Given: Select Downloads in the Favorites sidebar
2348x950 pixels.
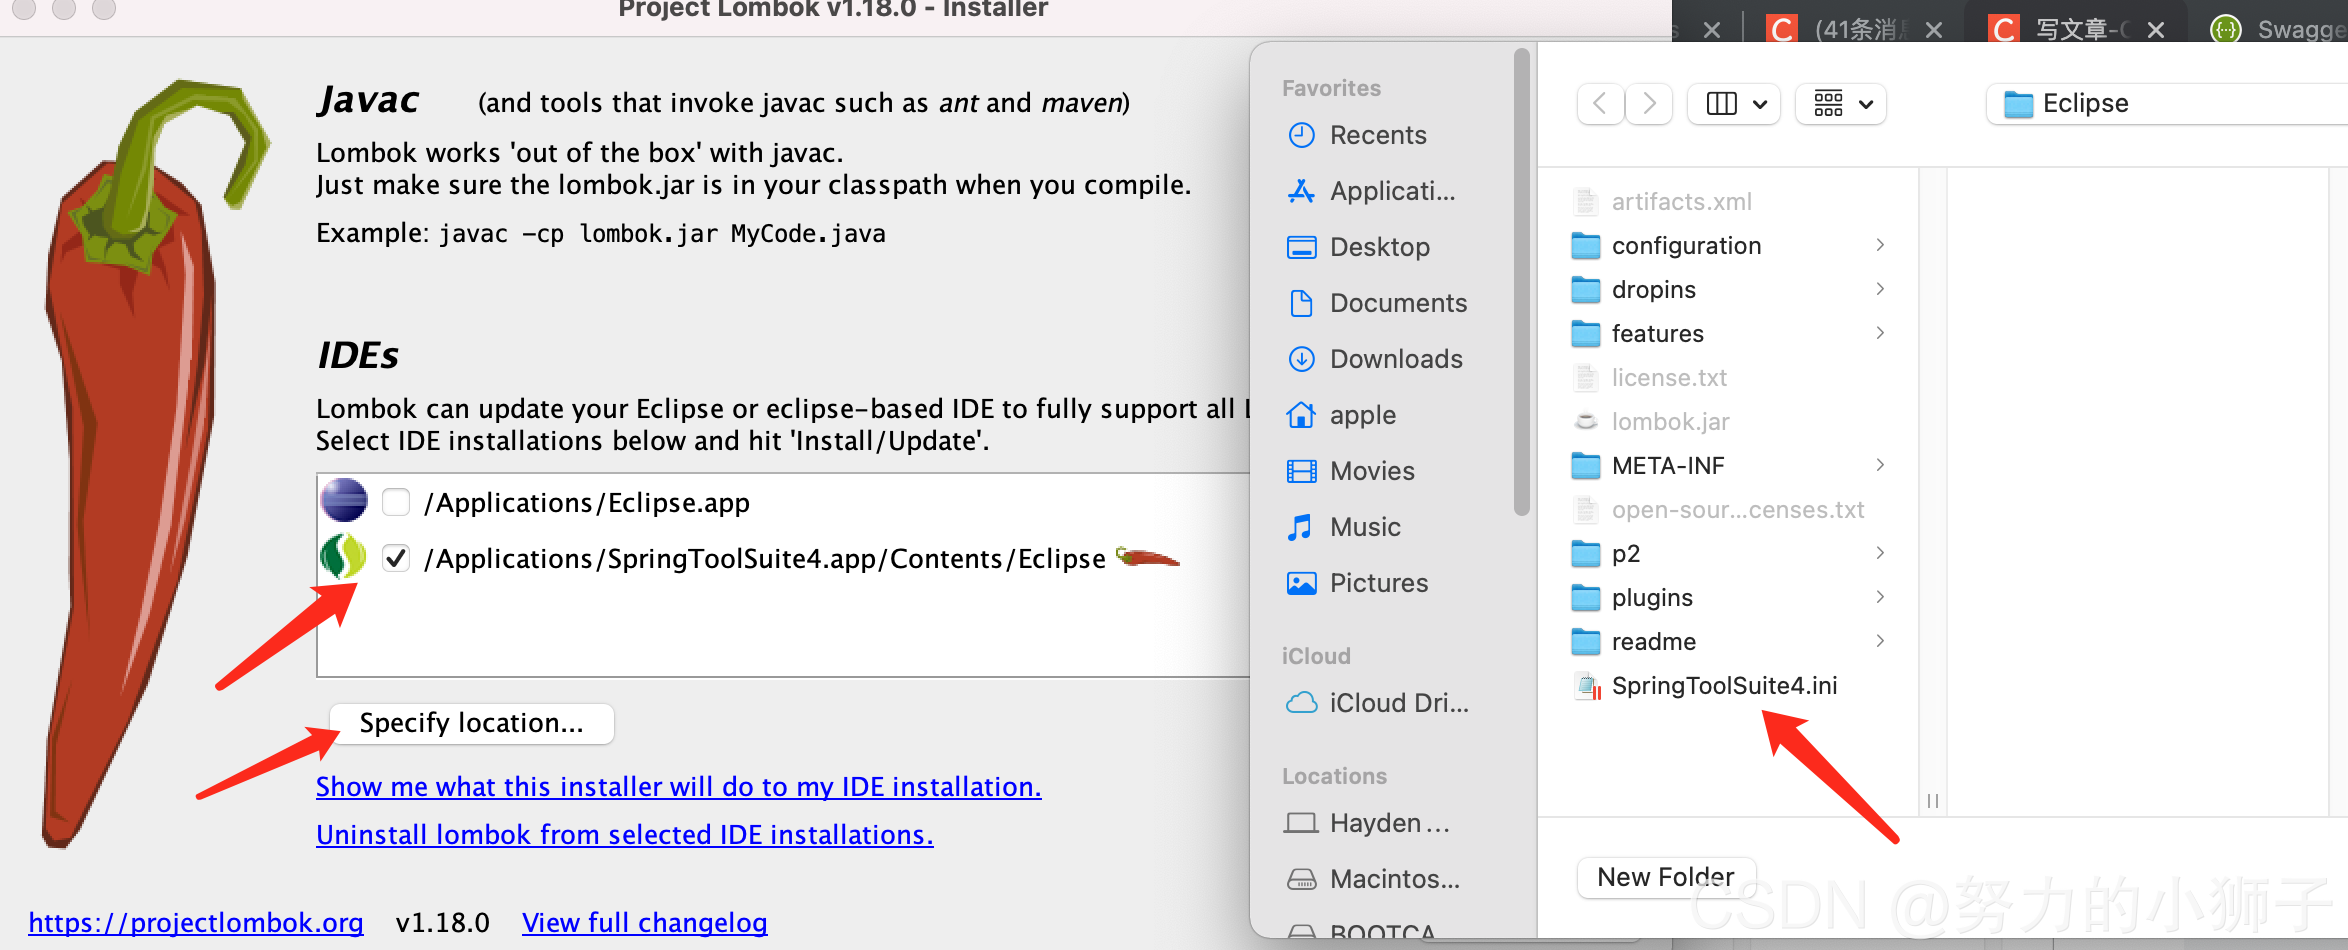Looking at the screenshot, I should [1396, 359].
